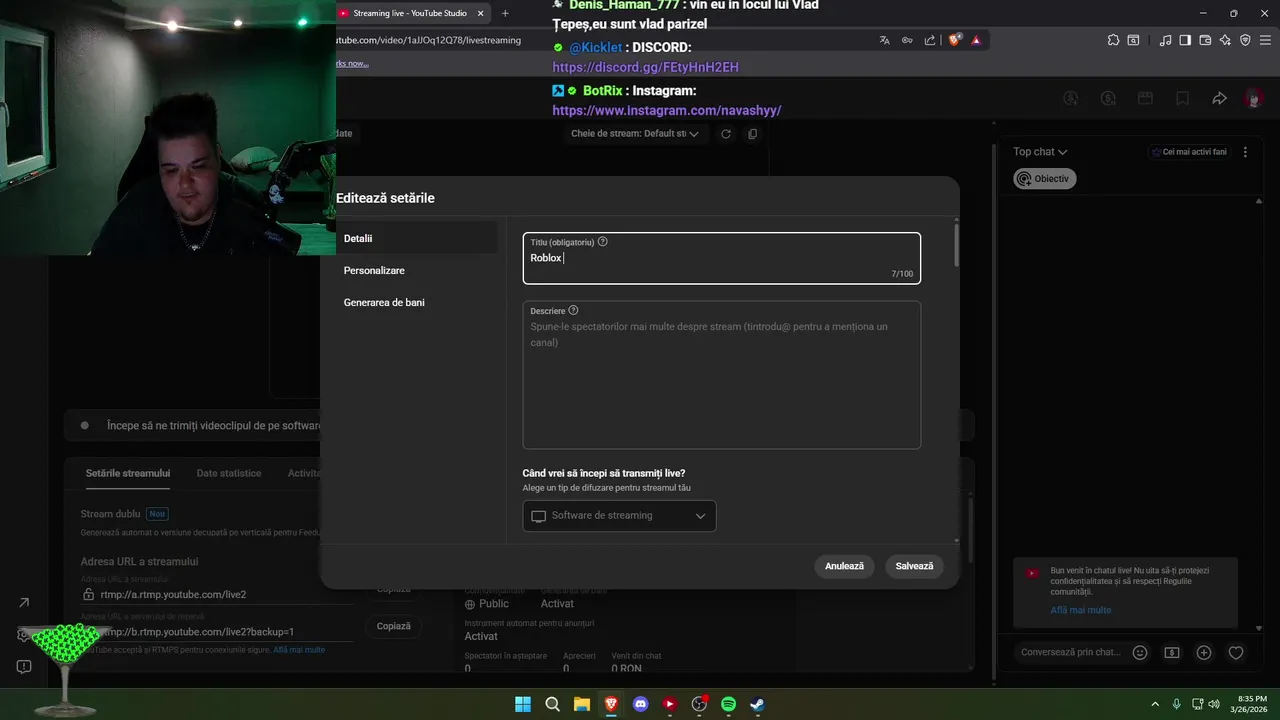Open Află mai multe link about RTMPS
The image size is (1280, 720).
(x=299, y=650)
